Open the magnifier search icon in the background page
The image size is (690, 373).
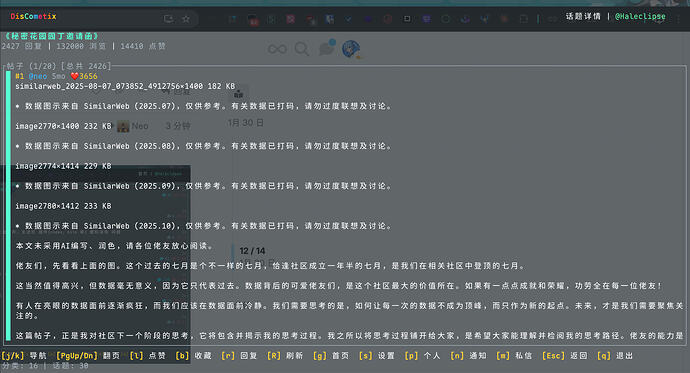[302, 49]
